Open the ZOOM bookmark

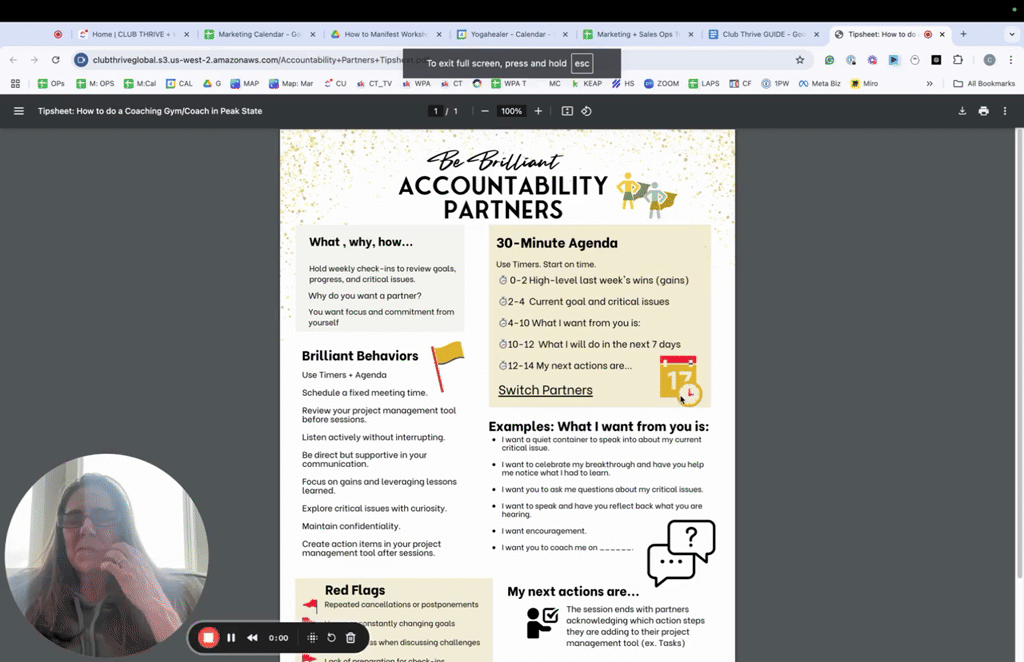661,83
